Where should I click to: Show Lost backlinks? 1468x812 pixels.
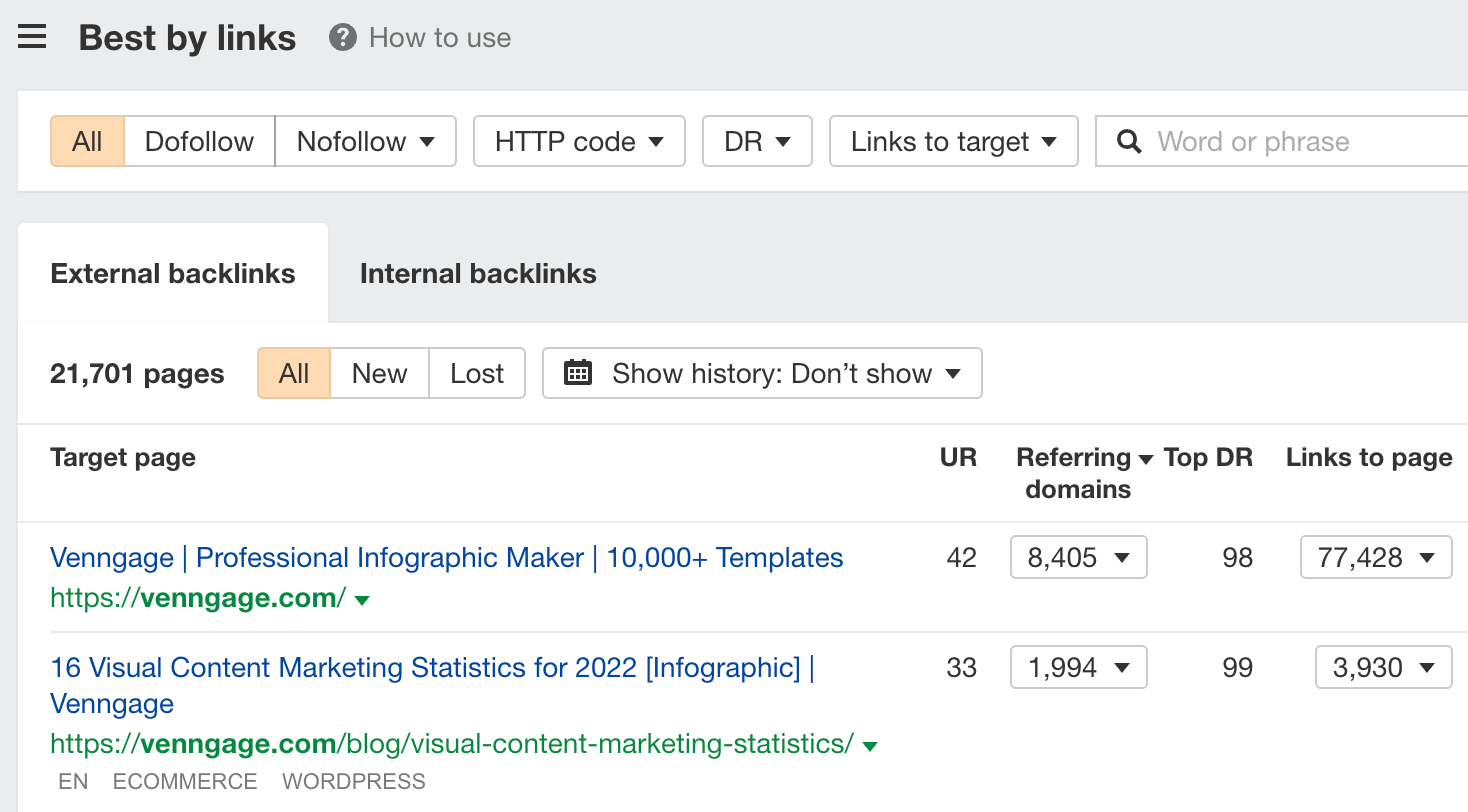477,373
